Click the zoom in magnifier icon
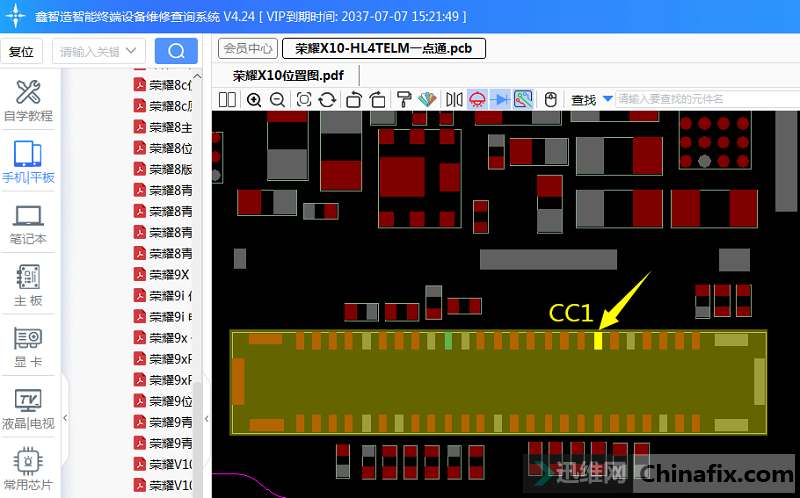The height and width of the screenshot is (498, 800). tap(254, 99)
